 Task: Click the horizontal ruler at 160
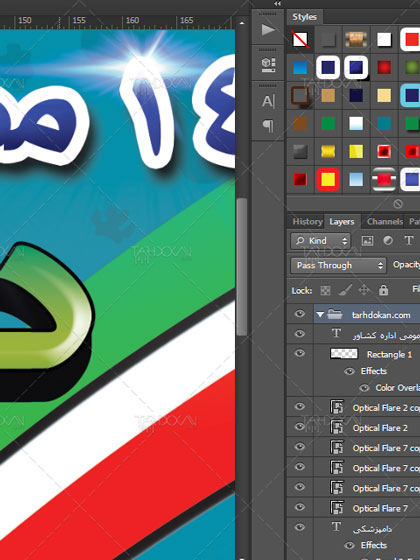pos(132,20)
